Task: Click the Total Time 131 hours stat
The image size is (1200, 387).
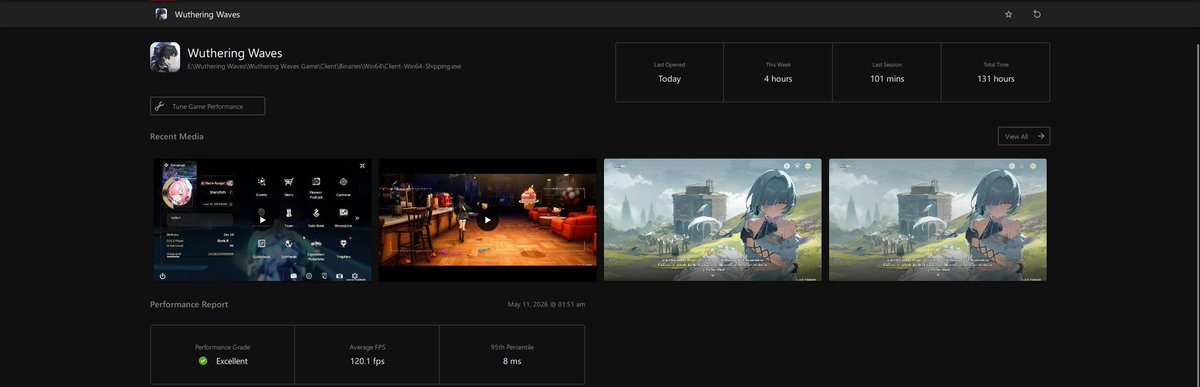Action: [x=995, y=72]
